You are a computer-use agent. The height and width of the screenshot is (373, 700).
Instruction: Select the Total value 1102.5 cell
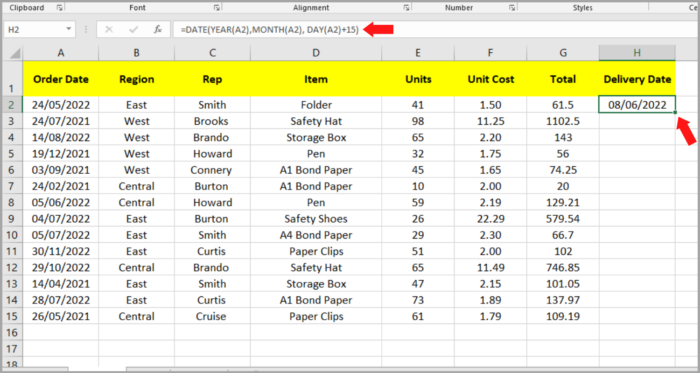[x=563, y=121]
